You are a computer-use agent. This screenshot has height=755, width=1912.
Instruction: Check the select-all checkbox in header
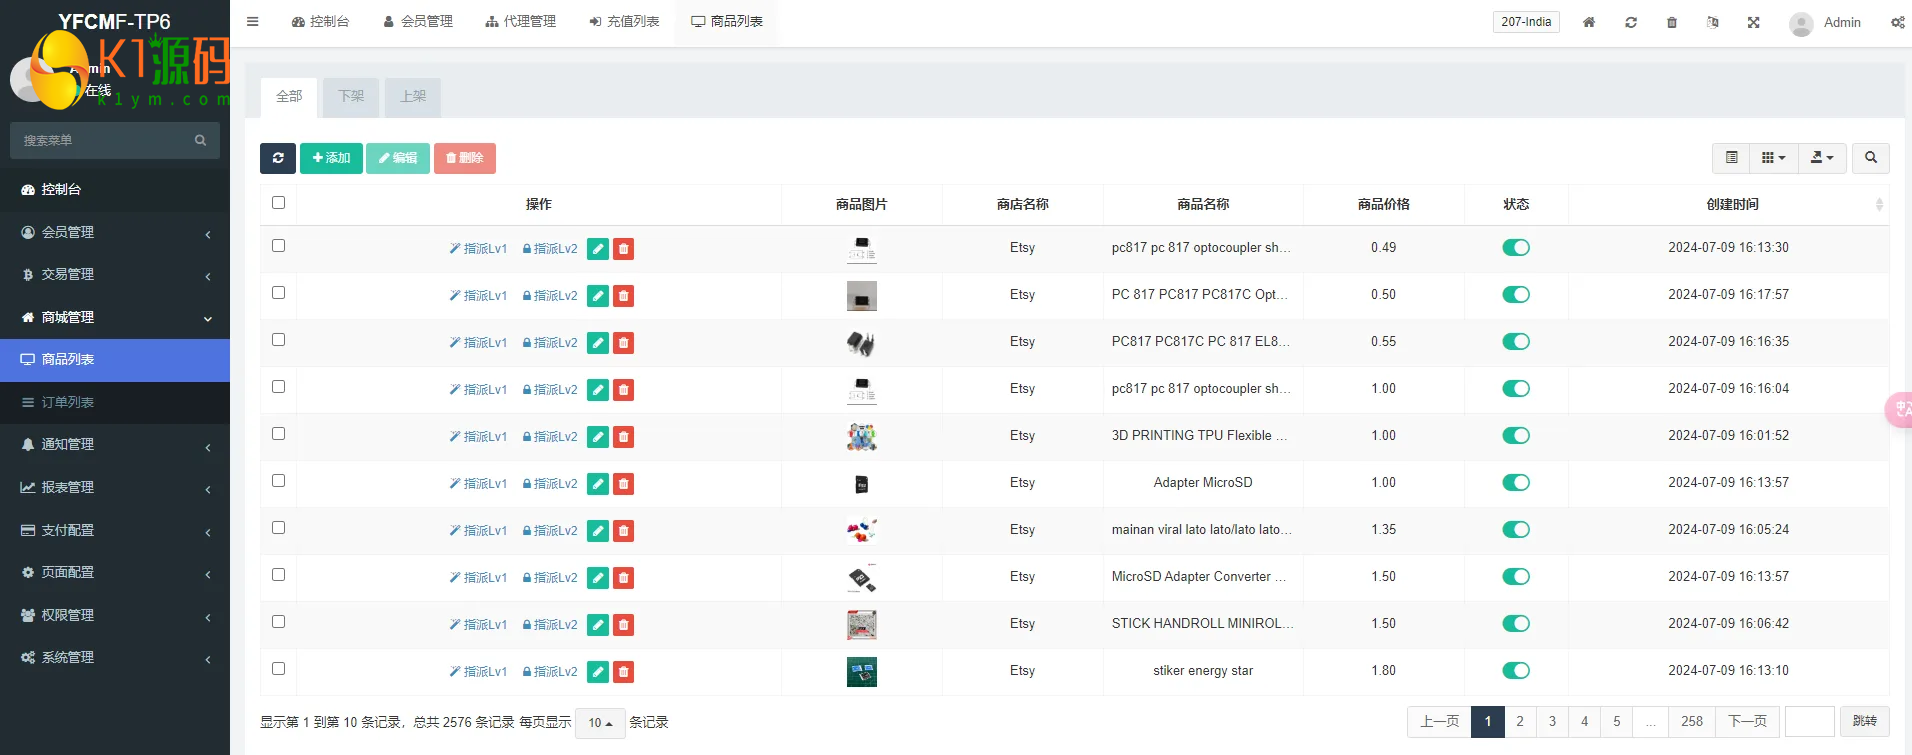pos(278,203)
